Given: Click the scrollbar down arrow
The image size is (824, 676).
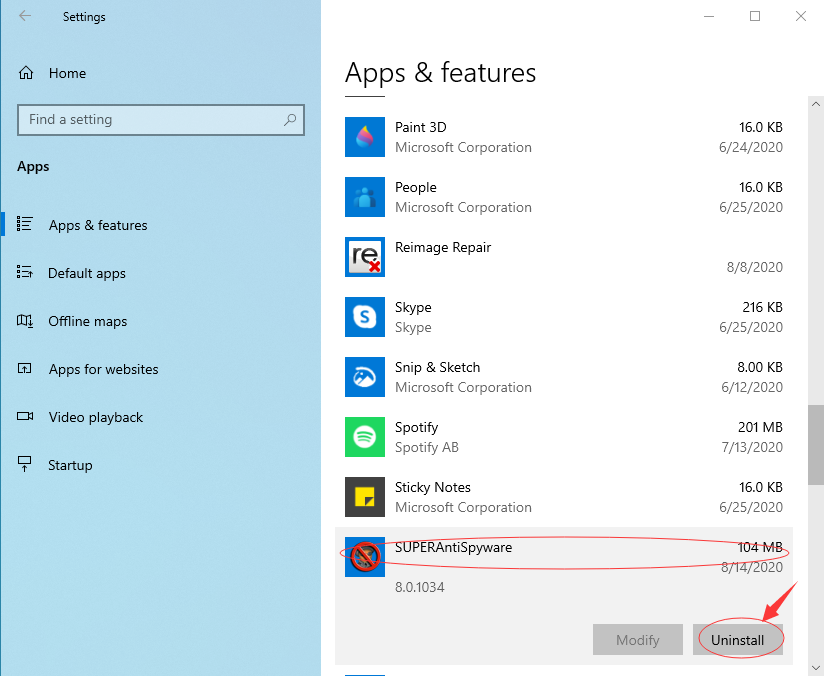Looking at the screenshot, I should [816, 668].
